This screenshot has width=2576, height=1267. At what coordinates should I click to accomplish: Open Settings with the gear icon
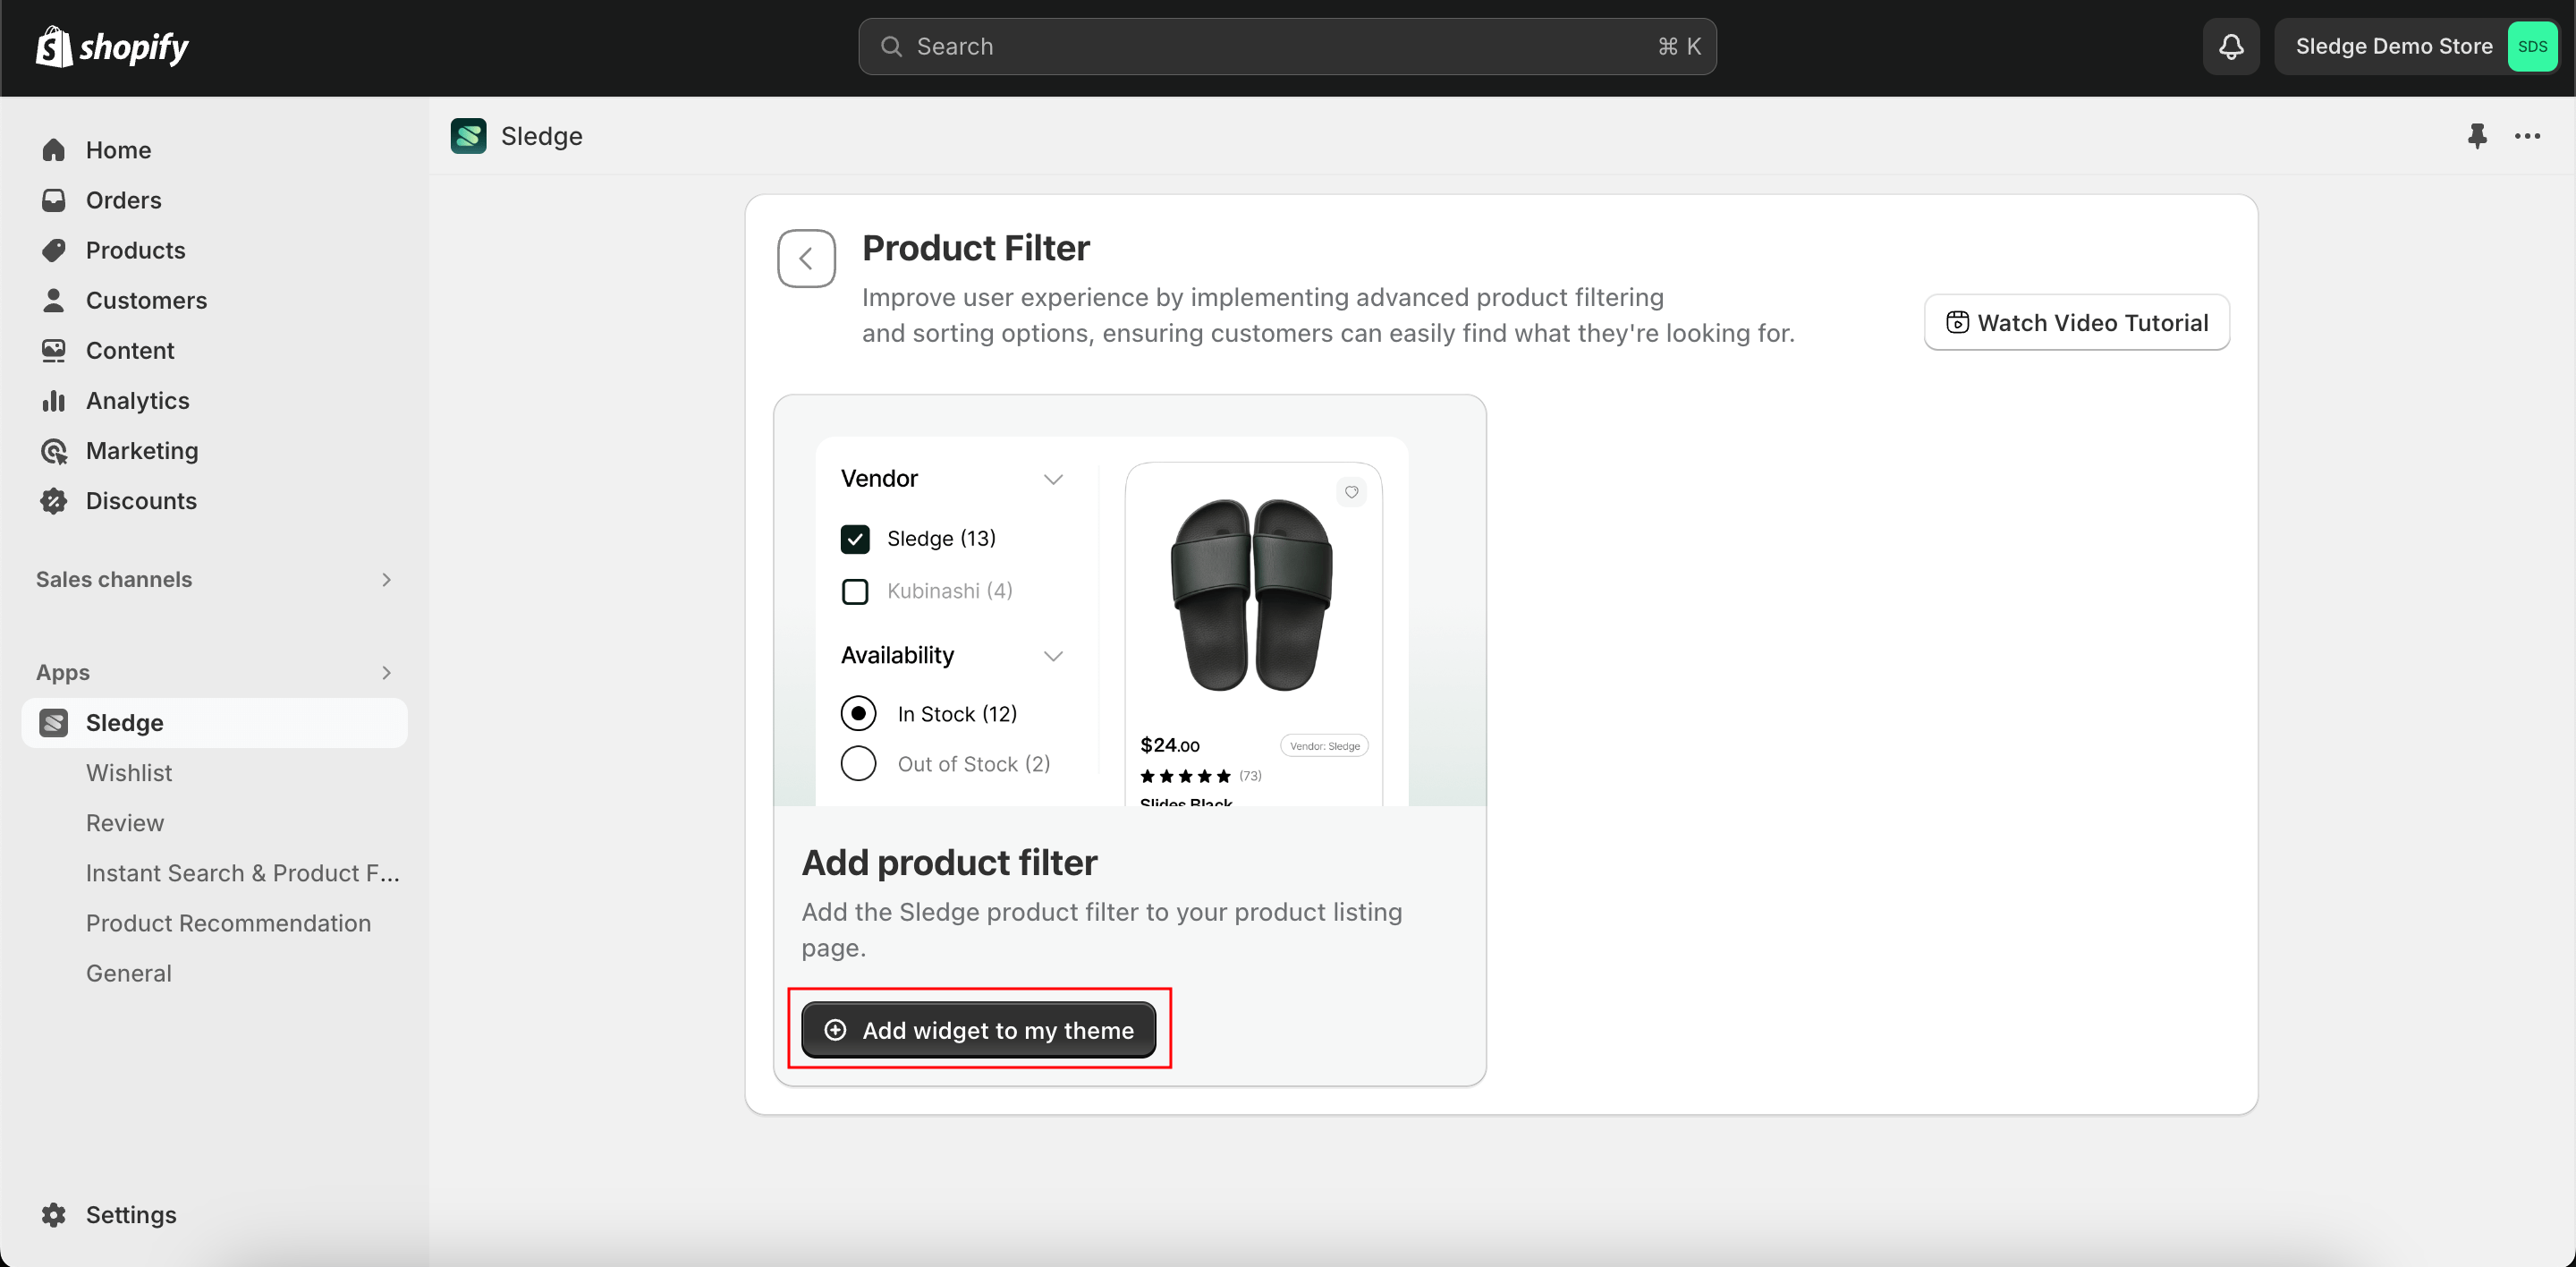point(54,1214)
